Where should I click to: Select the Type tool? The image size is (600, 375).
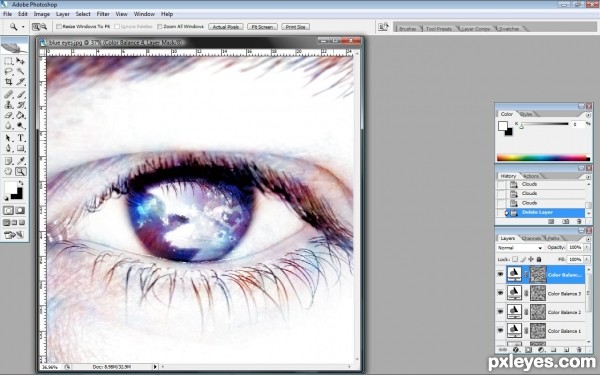coord(20,138)
